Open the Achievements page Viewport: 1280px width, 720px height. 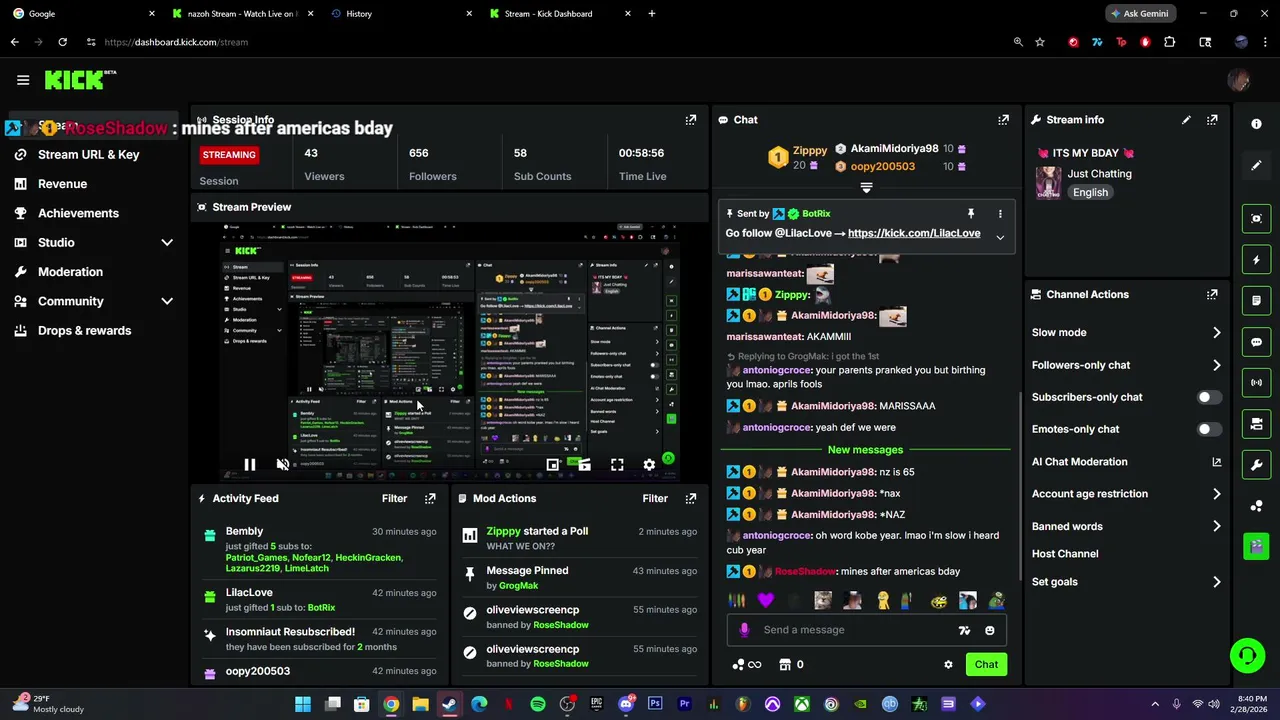click(78, 213)
